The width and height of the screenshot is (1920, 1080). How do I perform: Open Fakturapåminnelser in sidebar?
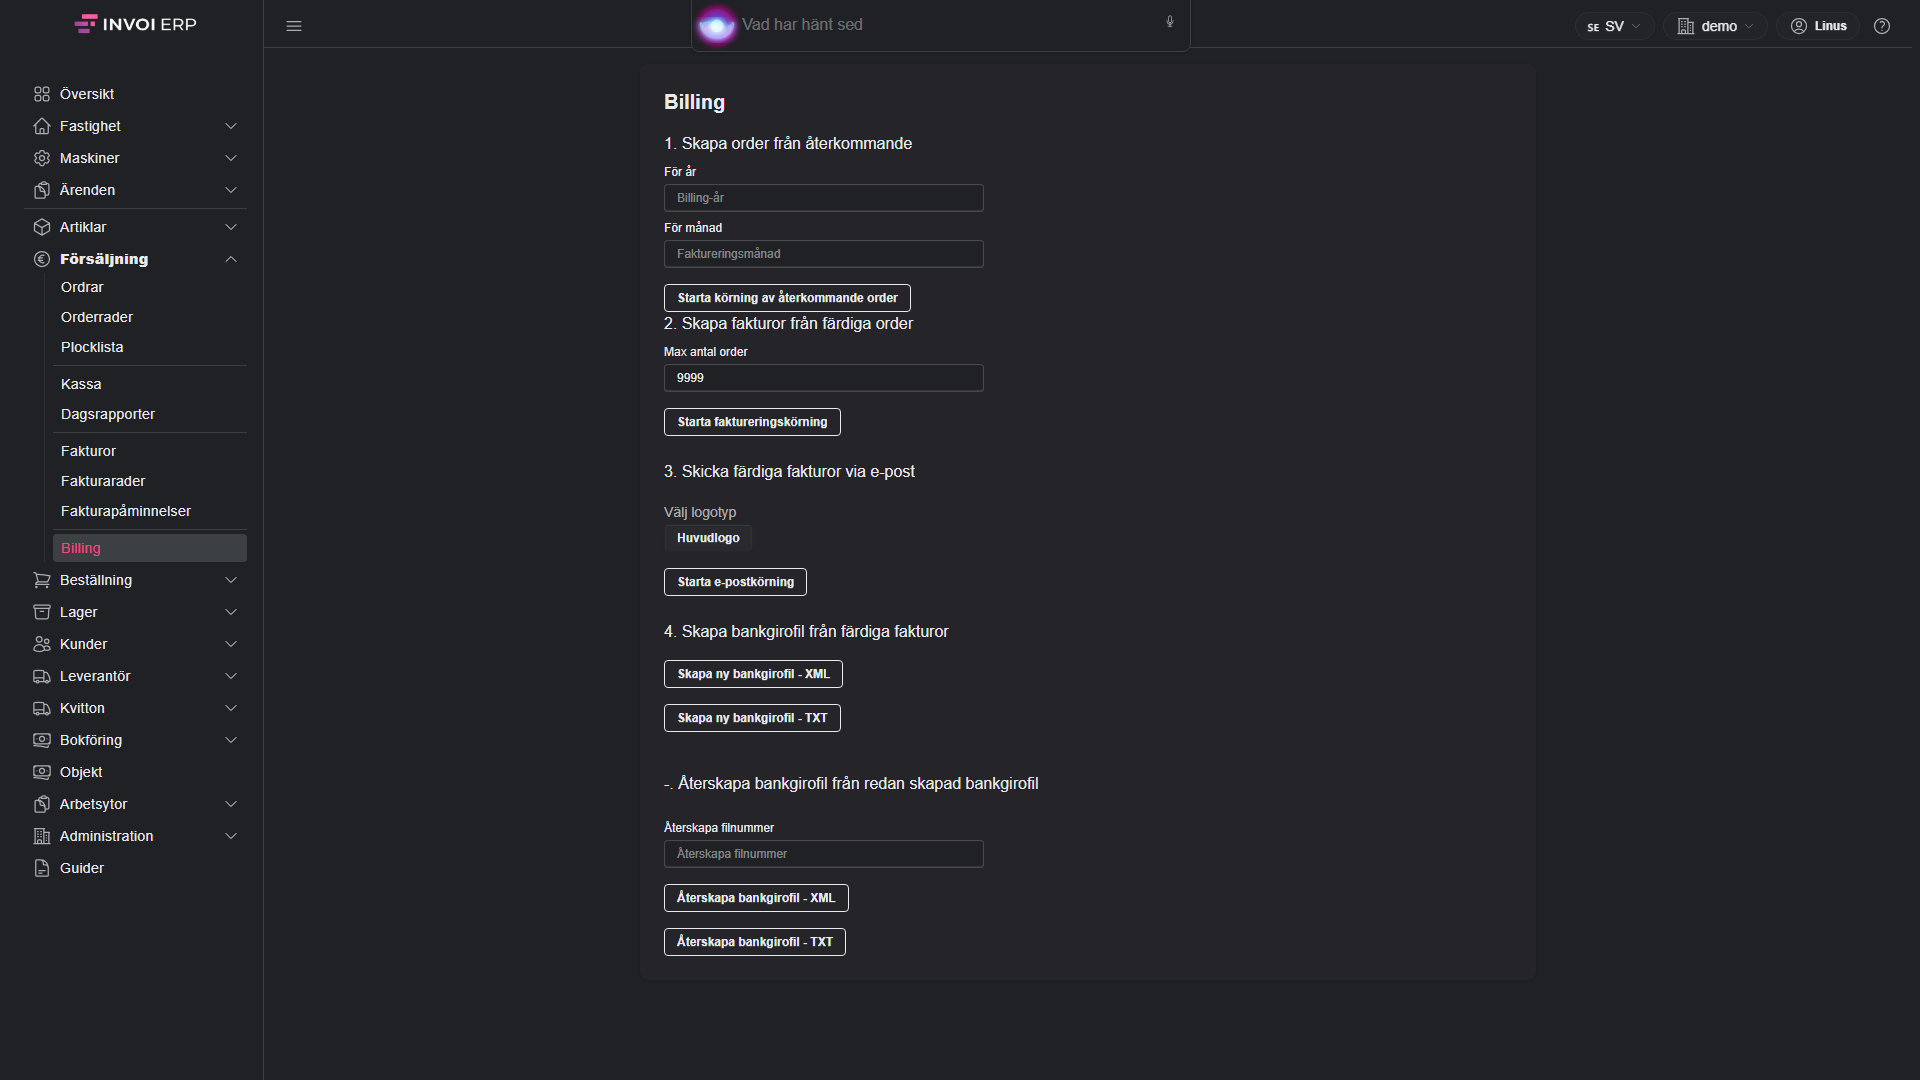tap(126, 511)
